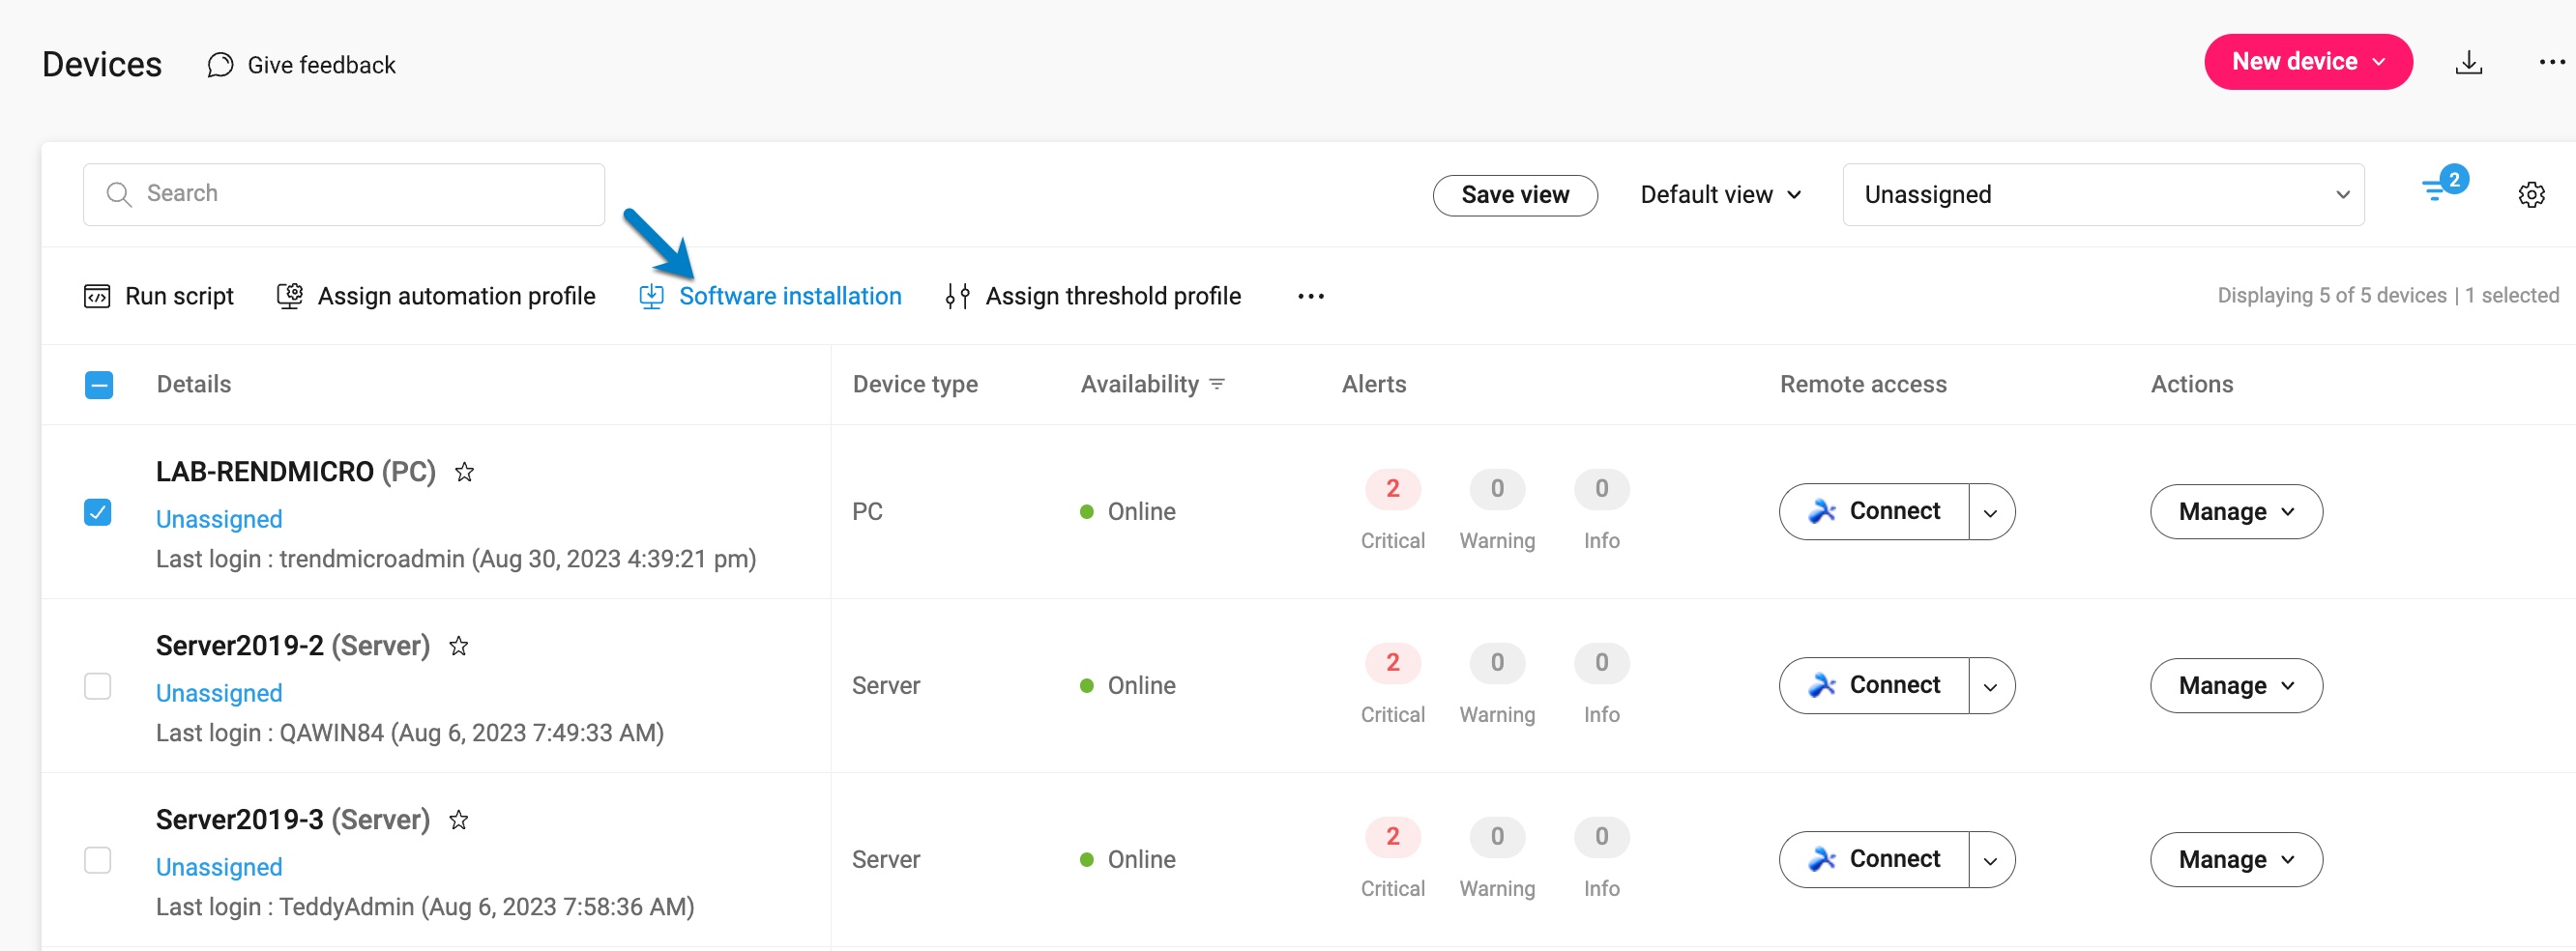Click the Run script icon

click(x=97, y=296)
